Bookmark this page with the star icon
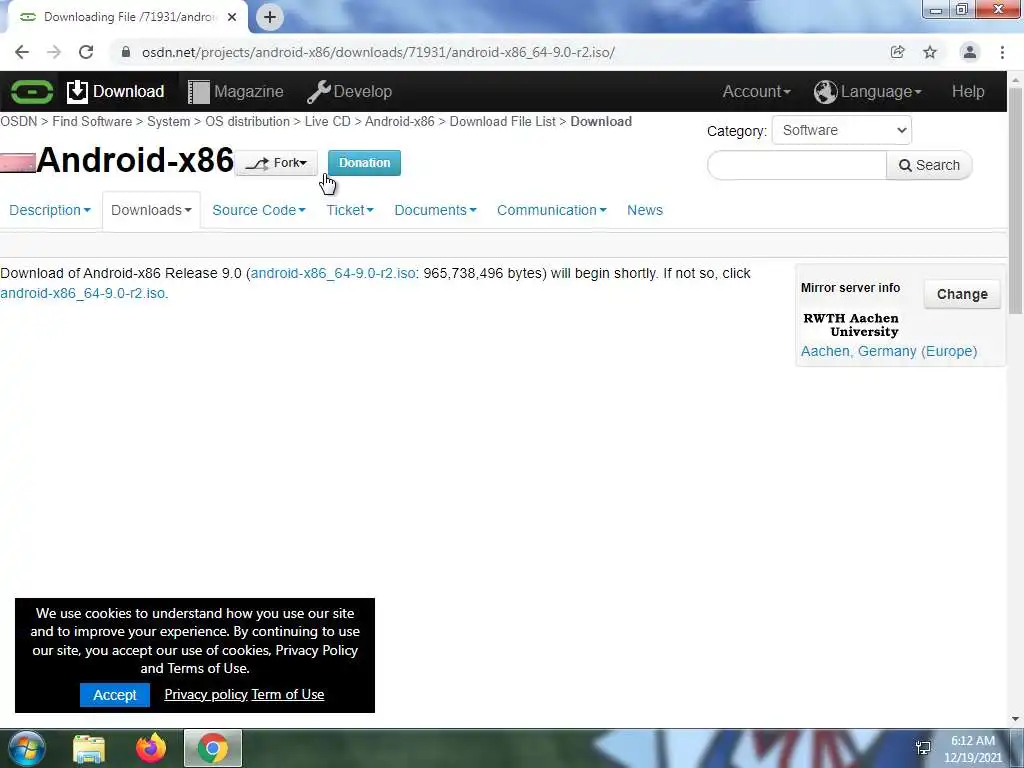Image resolution: width=1024 pixels, height=768 pixels. click(x=930, y=52)
